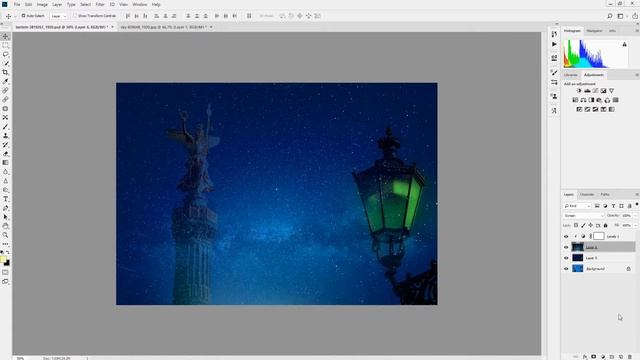The height and width of the screenshot is (360, 640).
Task: Open the collapsed Actions panel icon
Action: point(554,44)
